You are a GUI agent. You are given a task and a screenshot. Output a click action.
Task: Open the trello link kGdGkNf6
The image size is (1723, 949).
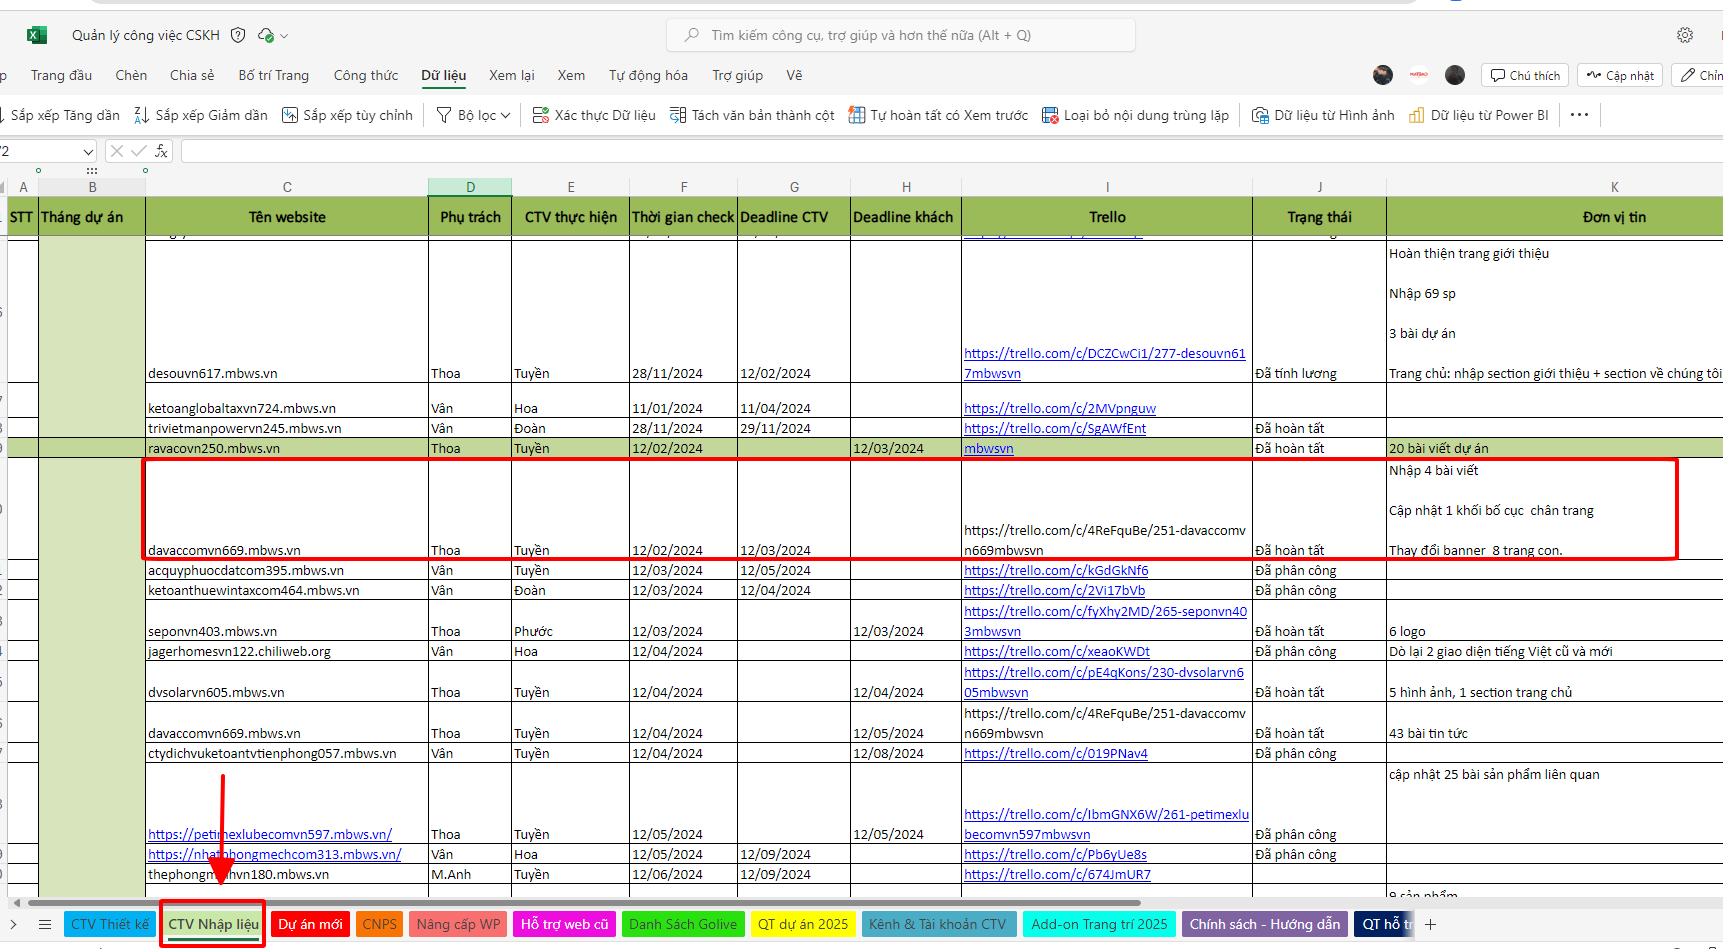[1056, 570]
